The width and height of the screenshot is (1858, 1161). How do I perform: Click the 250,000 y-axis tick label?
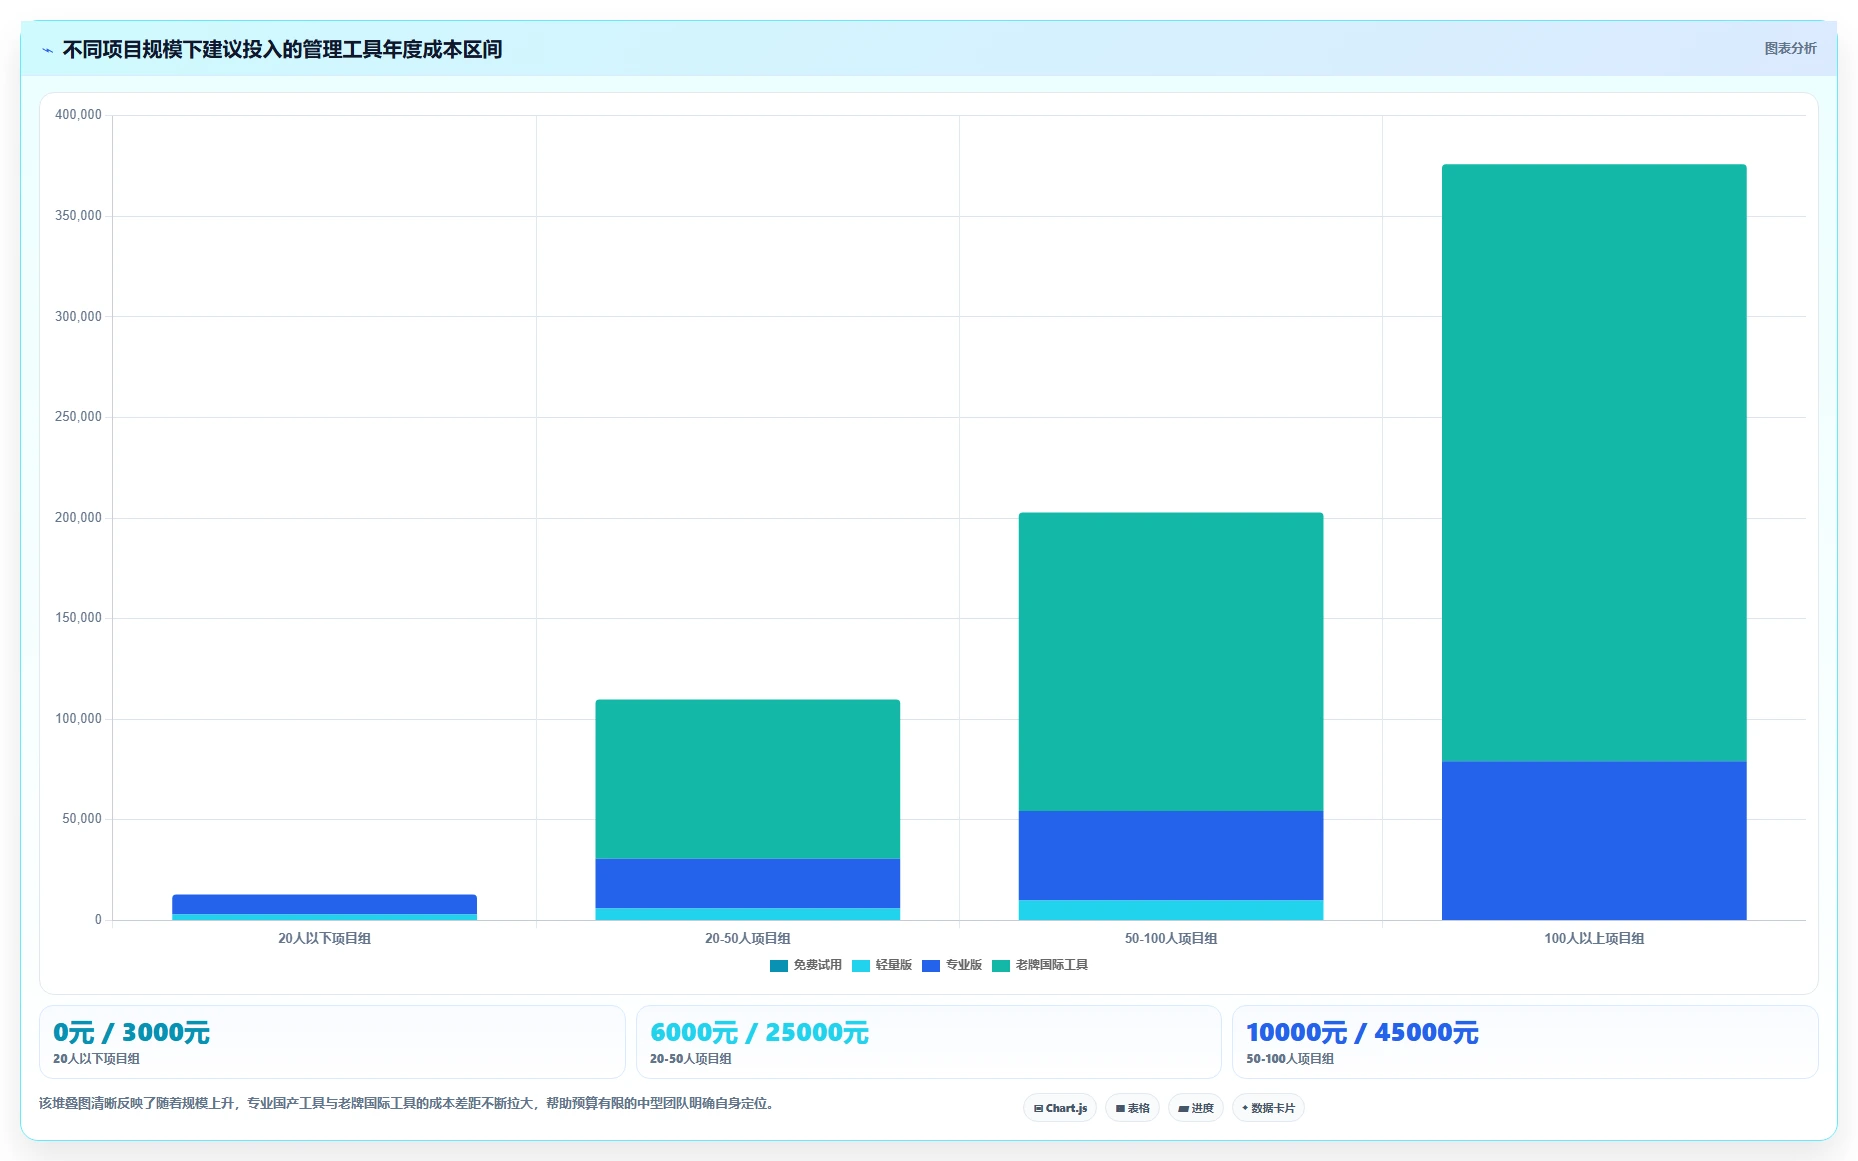(x=78, y=417)
